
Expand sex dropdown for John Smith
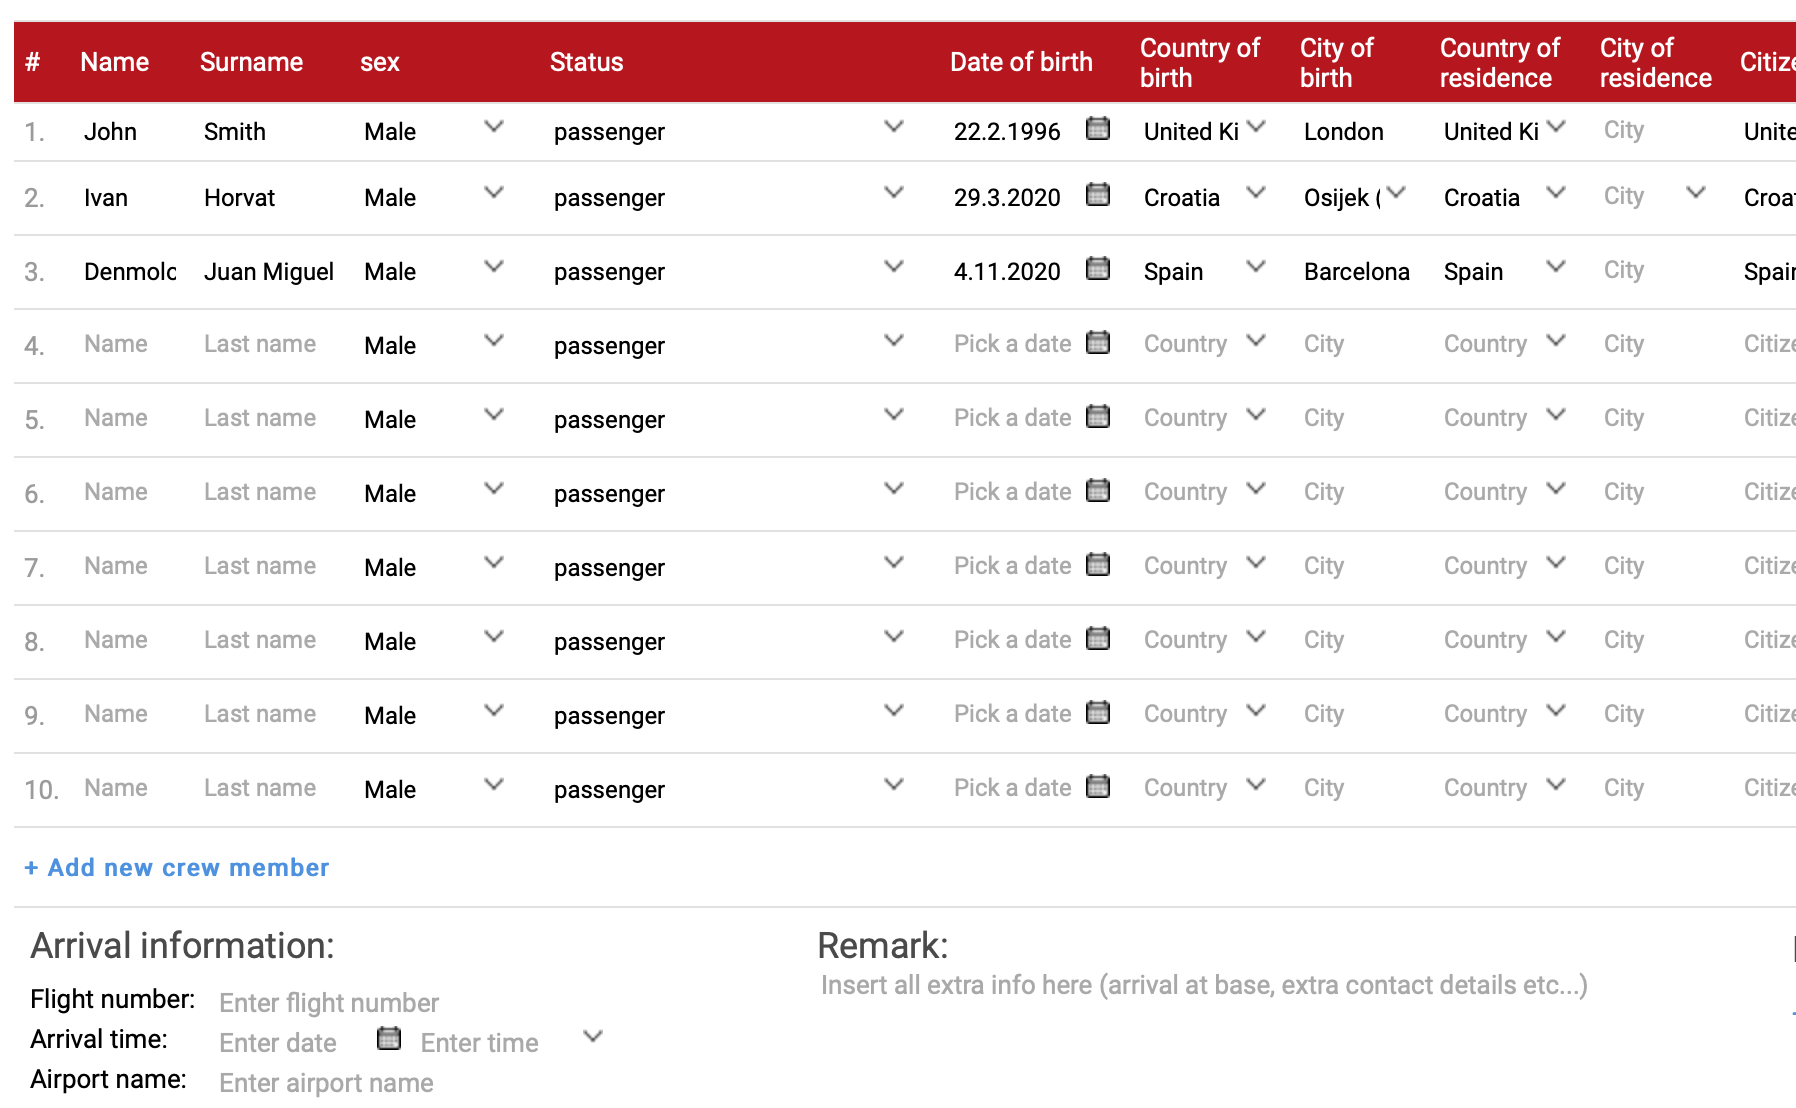[493, 127]
